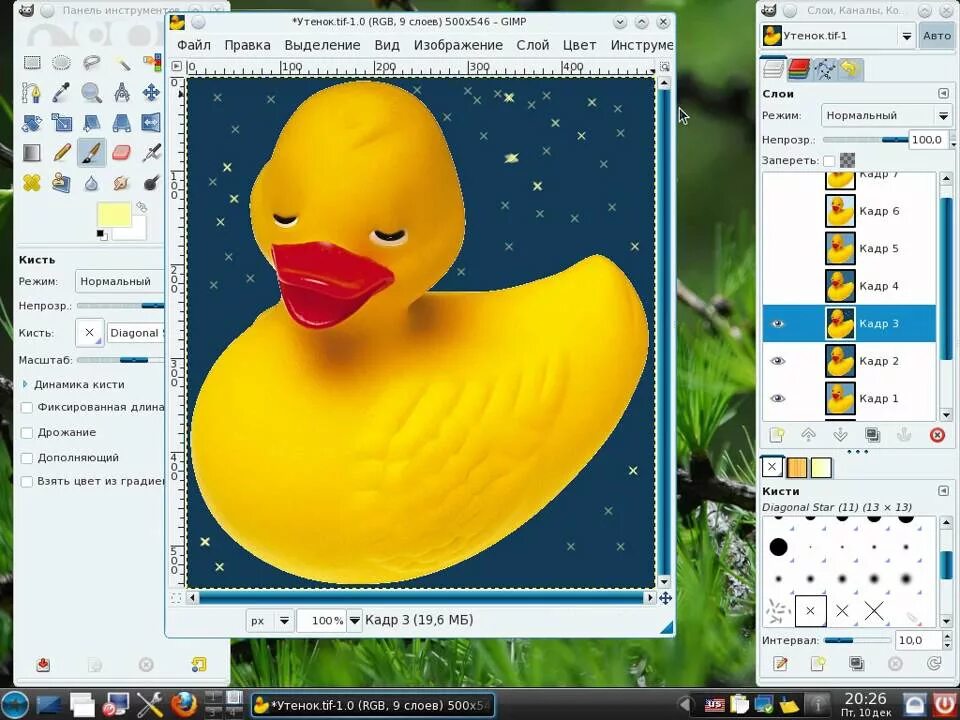Choose the Zoom magnifier tool

(x=91, y=92)
